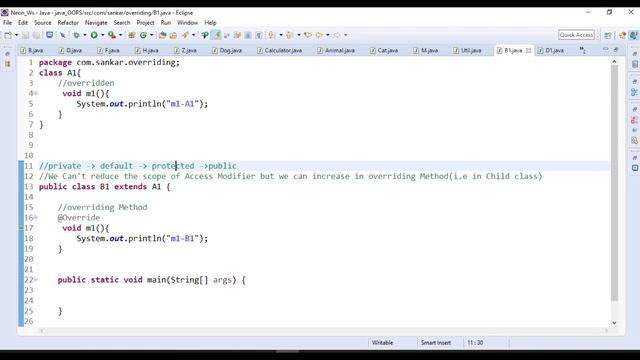Image resolution: width=640 pixels, height=360 pixels.
Task: Click the Smart Insert status bar entry
Action: pos(436,343)
